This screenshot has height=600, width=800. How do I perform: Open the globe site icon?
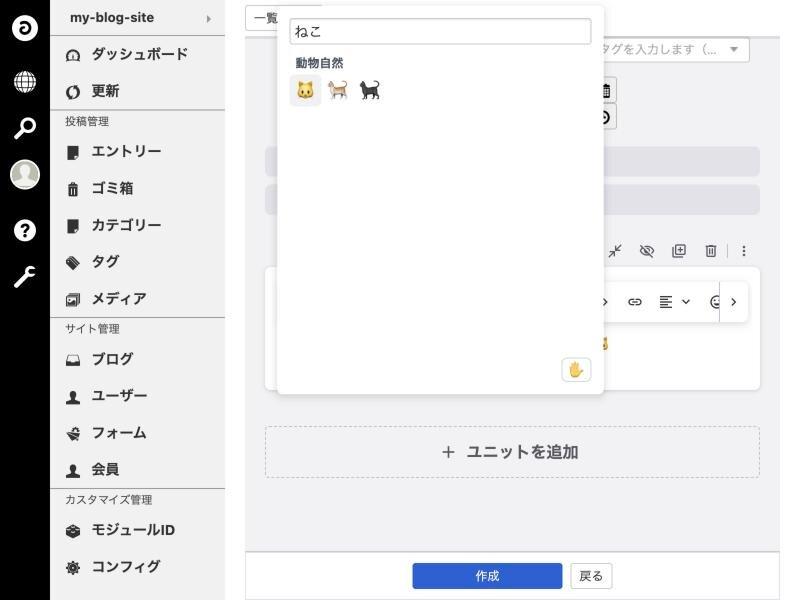point(24,82)
